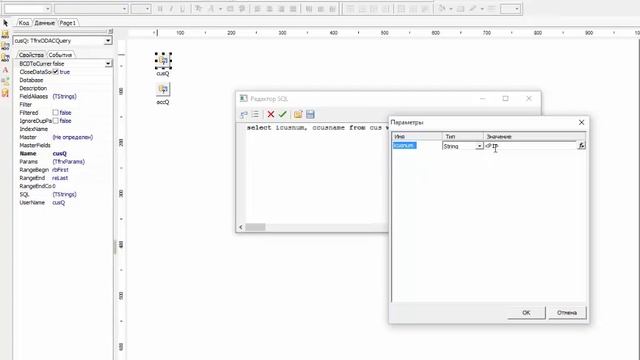This screenshot has height=360, width=640.
Task: Select the RangeEnd reLast property row
Action: tap(63, 178)
